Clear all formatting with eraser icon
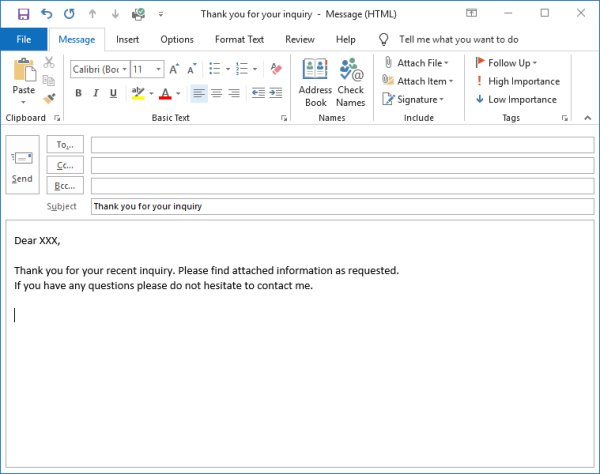Viewport: 600px width, 474px height. [x=276, y=69]
